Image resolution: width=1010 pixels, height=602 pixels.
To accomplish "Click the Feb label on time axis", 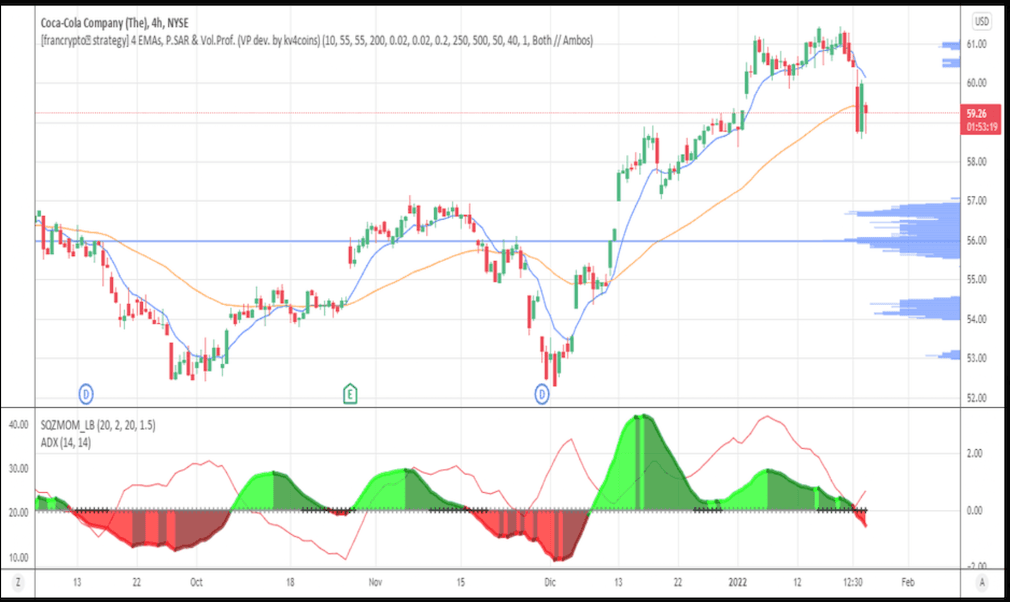I will coord(908,582).
